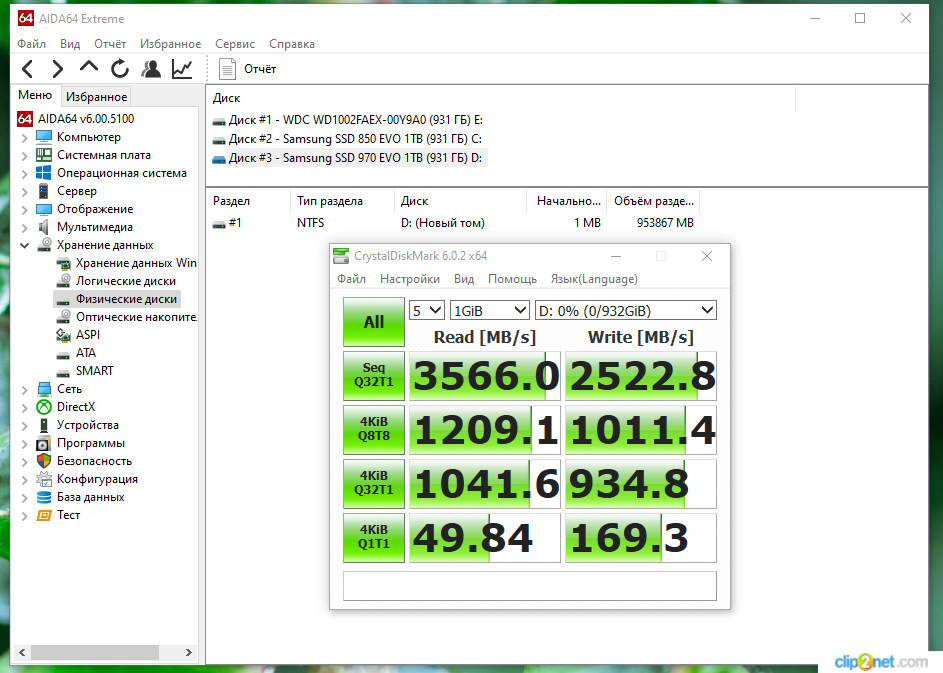Viewport: 943px width, 673px height.
Task: Collapse the Хранение данных node
Action: [24, 245]
